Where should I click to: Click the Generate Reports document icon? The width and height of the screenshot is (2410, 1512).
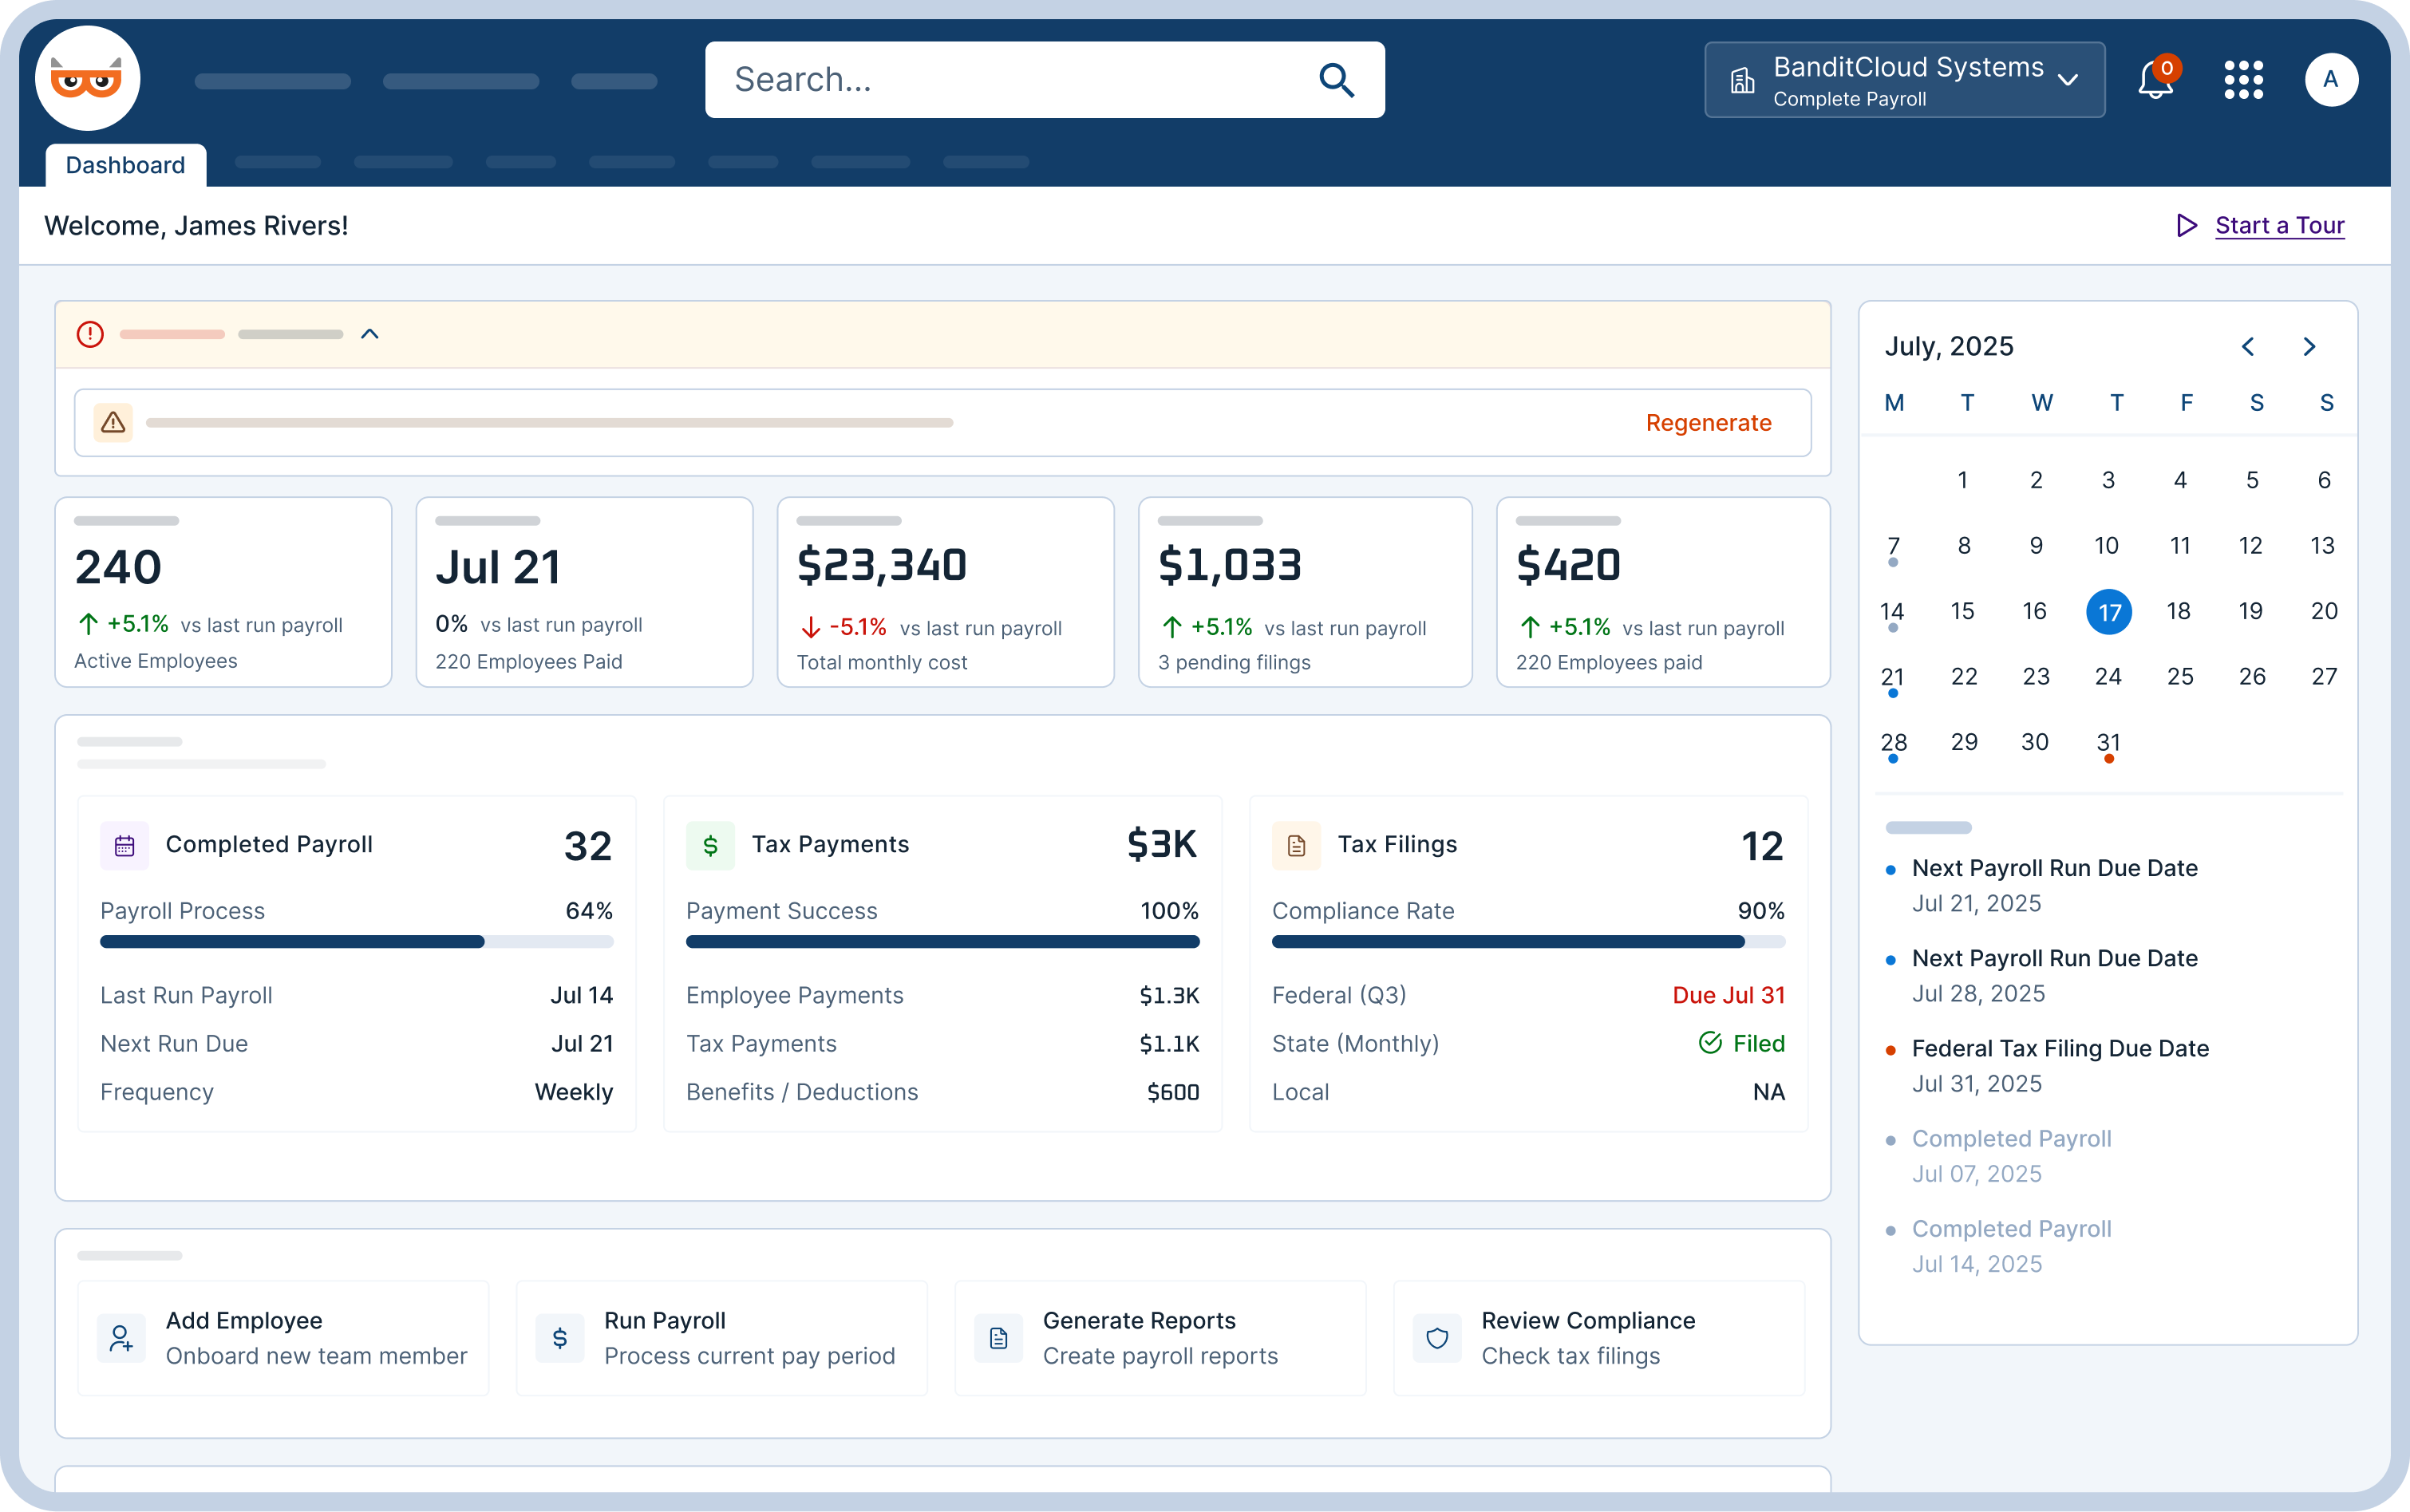click(997, 1337)
